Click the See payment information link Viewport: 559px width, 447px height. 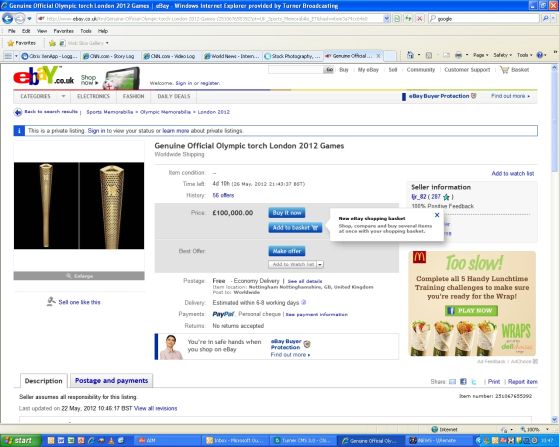(x=317, y=314)
